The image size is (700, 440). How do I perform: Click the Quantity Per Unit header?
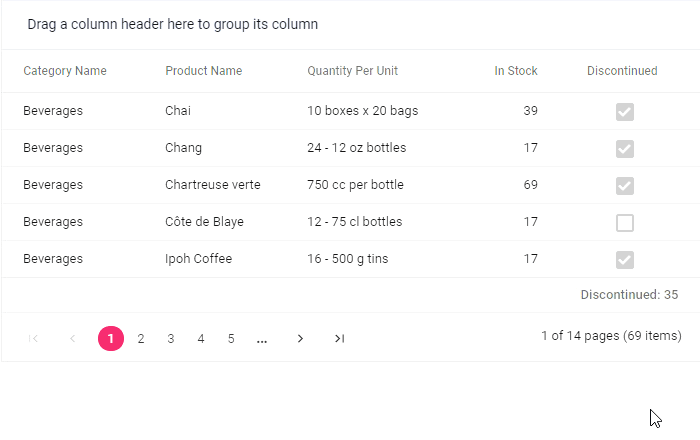tap(353, 71)
